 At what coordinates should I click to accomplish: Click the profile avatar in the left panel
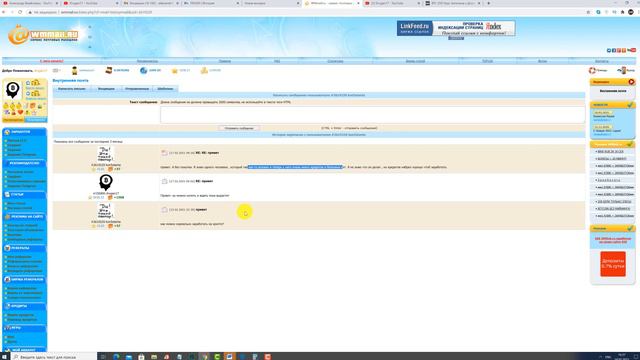click(x=13, y=90)
